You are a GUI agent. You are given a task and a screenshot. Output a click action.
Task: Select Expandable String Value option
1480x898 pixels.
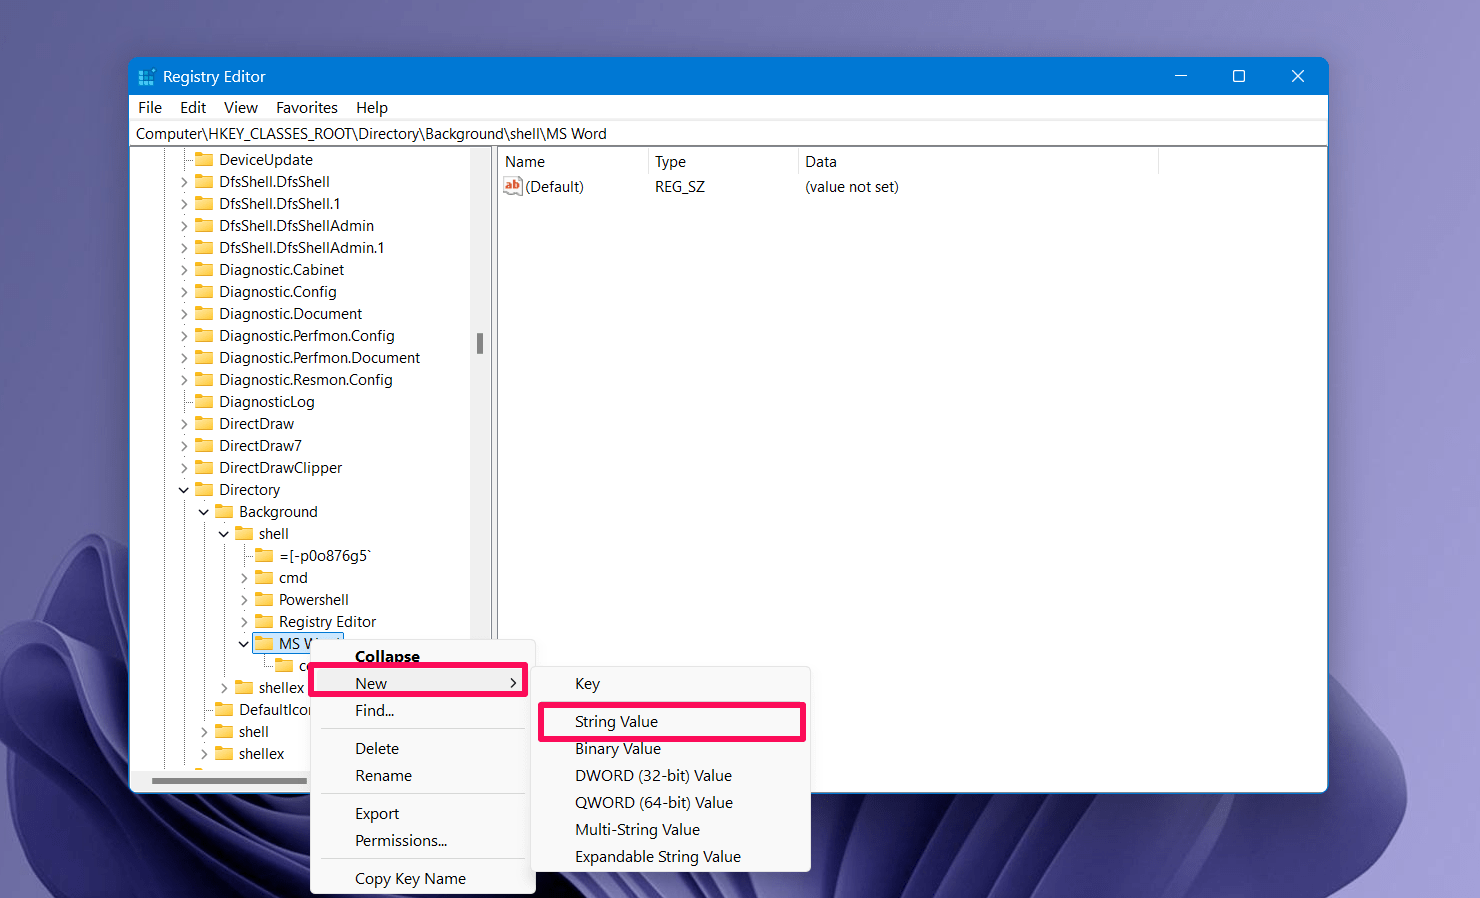click(670, 857)
